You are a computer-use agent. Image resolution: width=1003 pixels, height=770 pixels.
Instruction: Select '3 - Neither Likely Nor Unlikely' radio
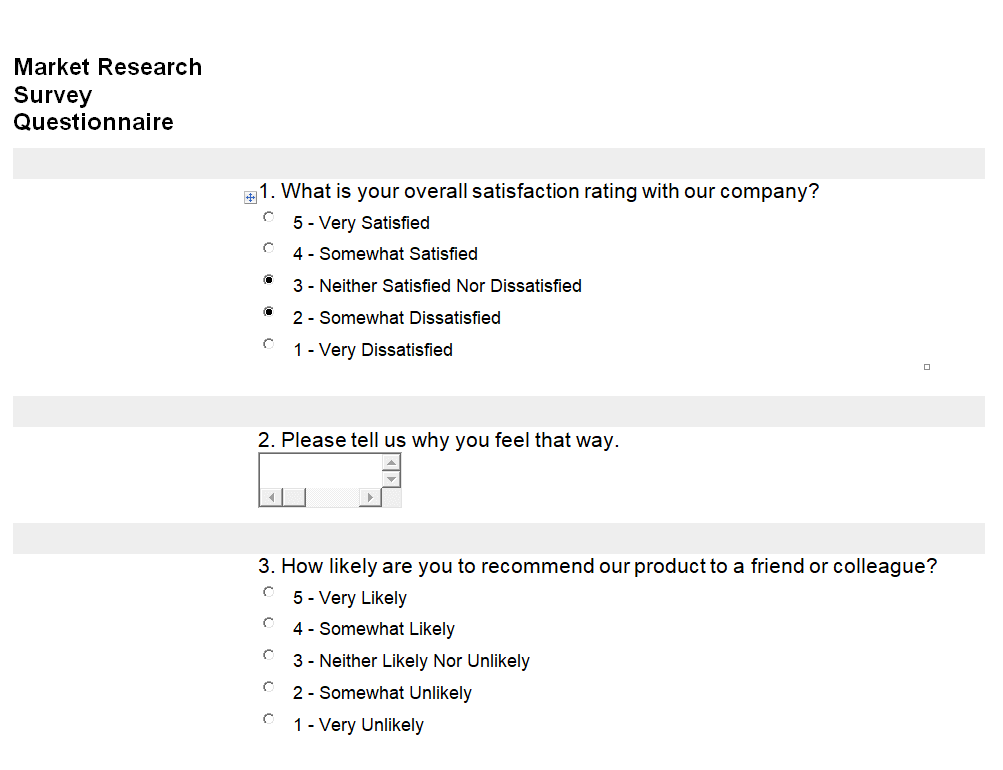(268, 655)
